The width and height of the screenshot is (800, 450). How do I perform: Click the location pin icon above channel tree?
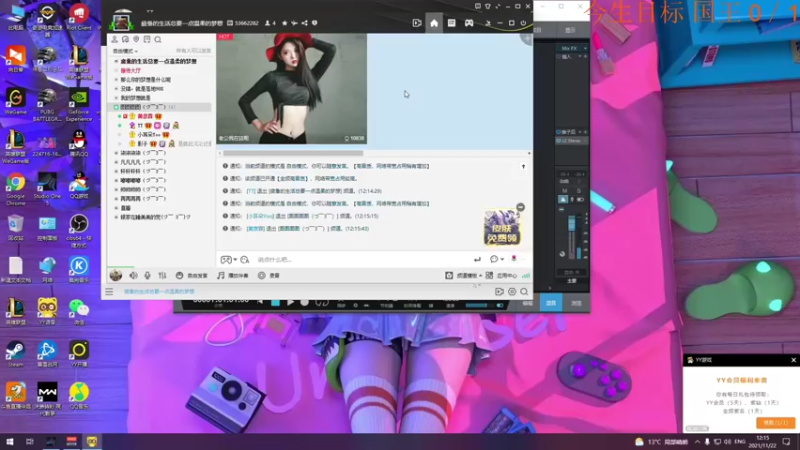coord(136,39)
